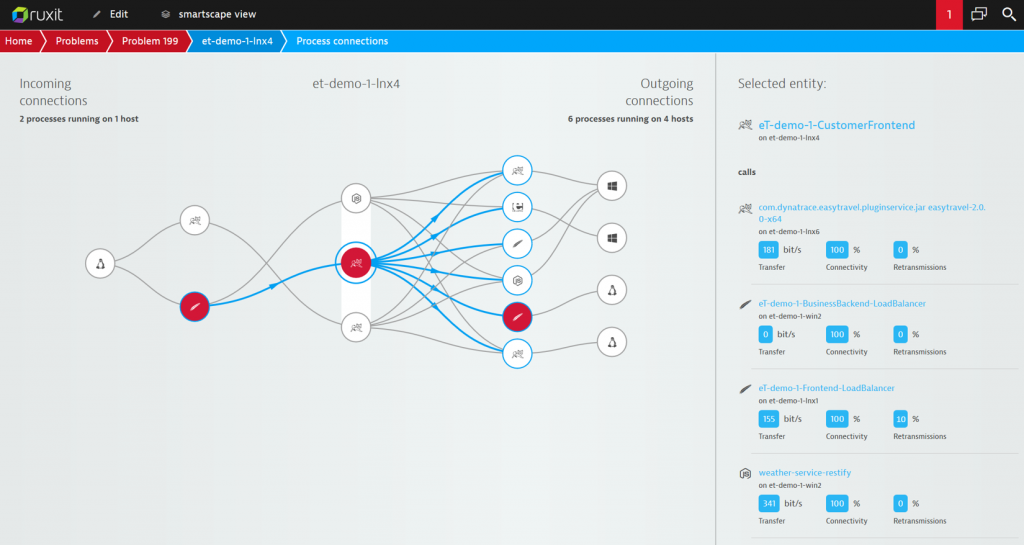Click the feather icon beside BusinessBackend-LoadBalancer

pos(745,304)
